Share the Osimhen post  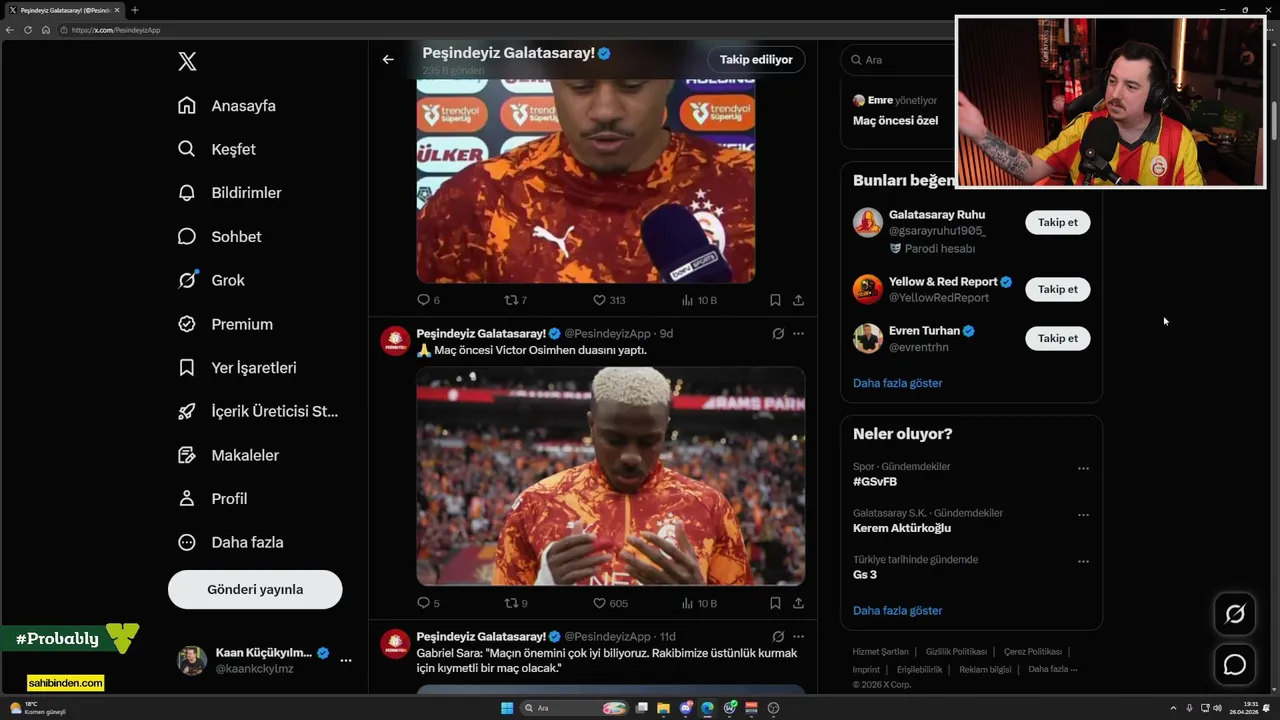click(x=798, y=603)
